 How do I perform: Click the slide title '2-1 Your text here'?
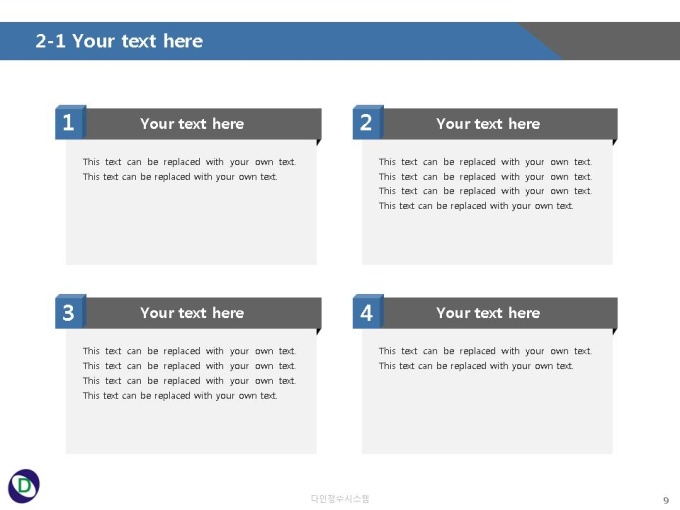(x=119, y=41)
